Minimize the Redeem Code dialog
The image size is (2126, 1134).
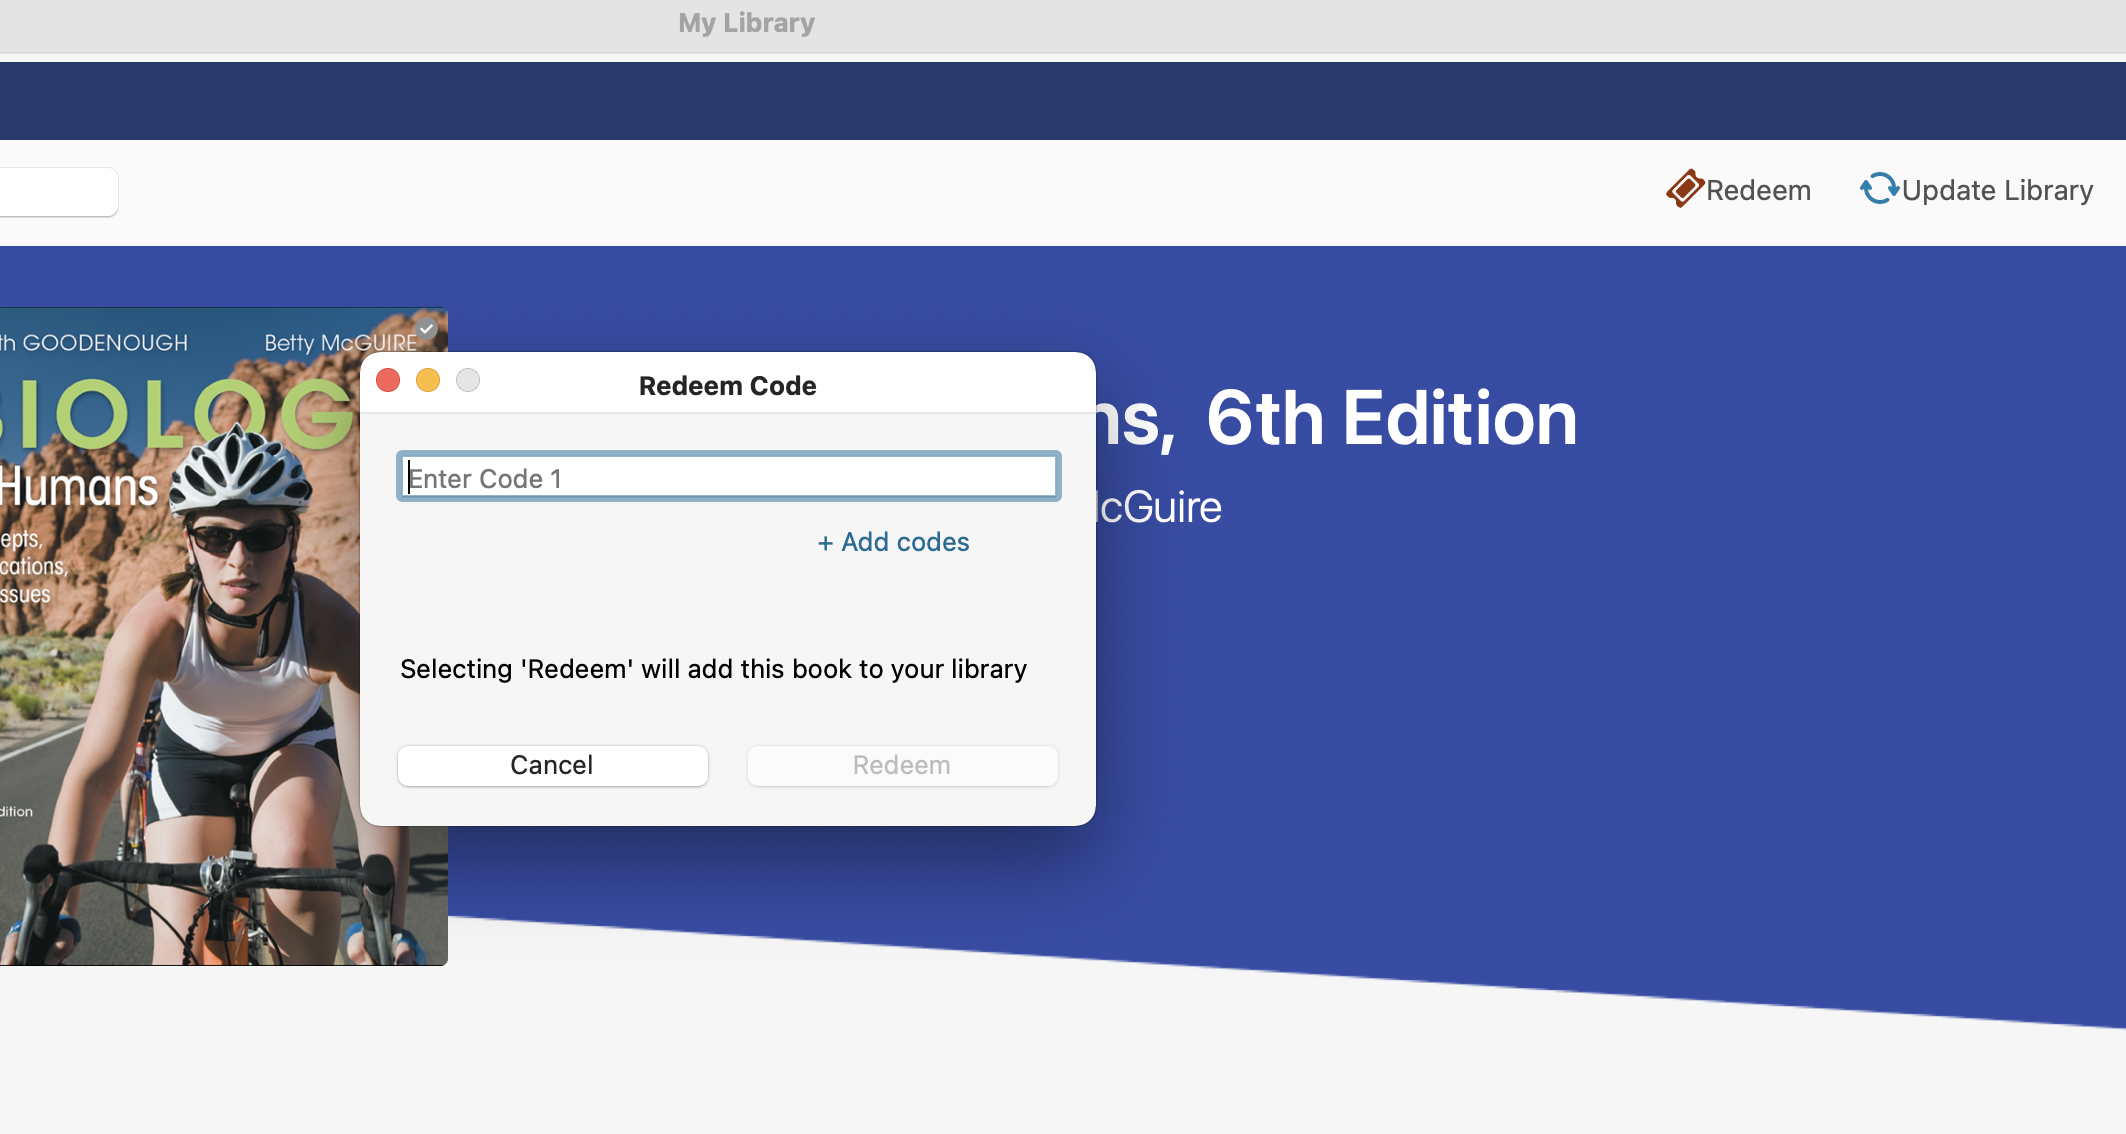(428, 380)
